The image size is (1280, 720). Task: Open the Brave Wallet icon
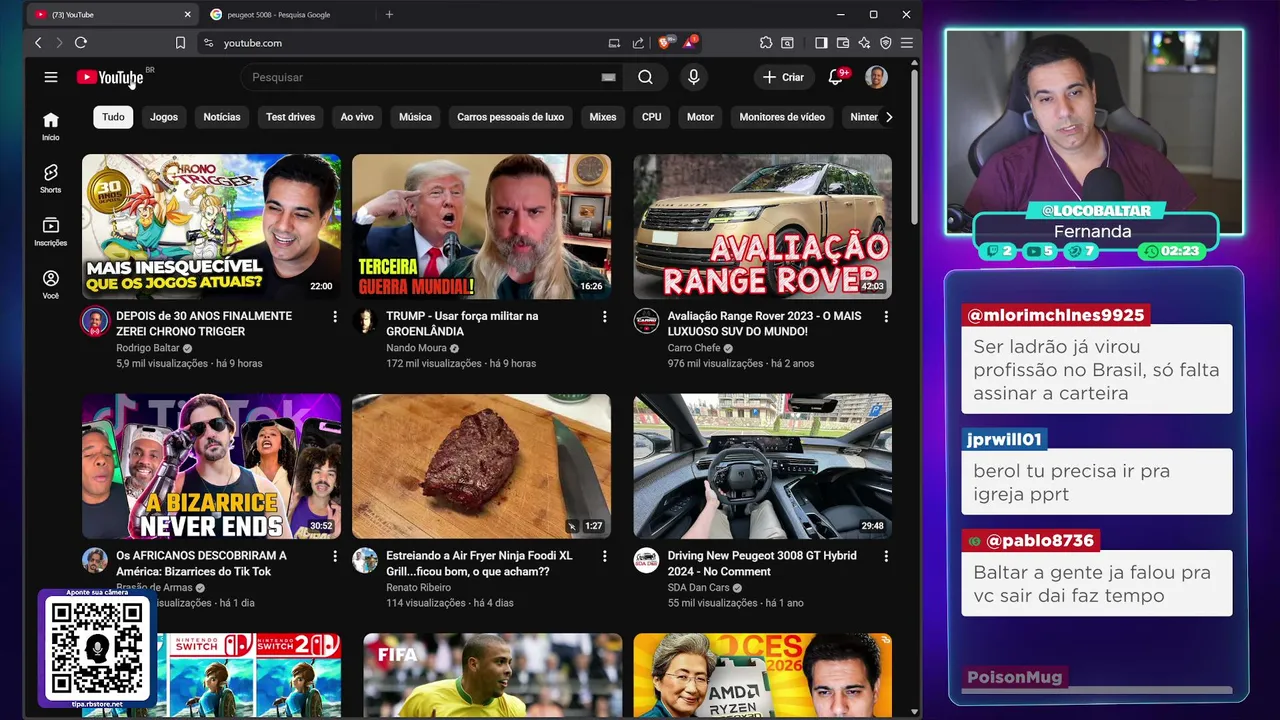(843, 43)
